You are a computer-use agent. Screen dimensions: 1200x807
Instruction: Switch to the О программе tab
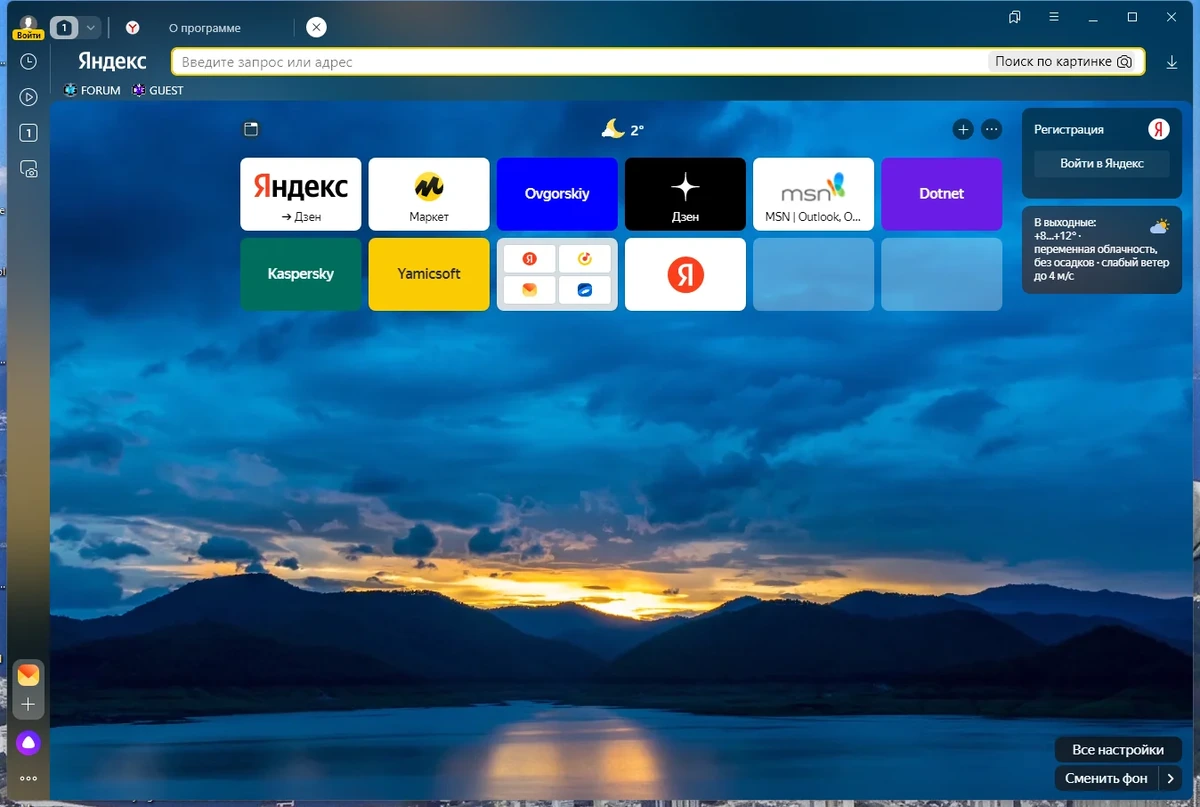pos(205,28)
